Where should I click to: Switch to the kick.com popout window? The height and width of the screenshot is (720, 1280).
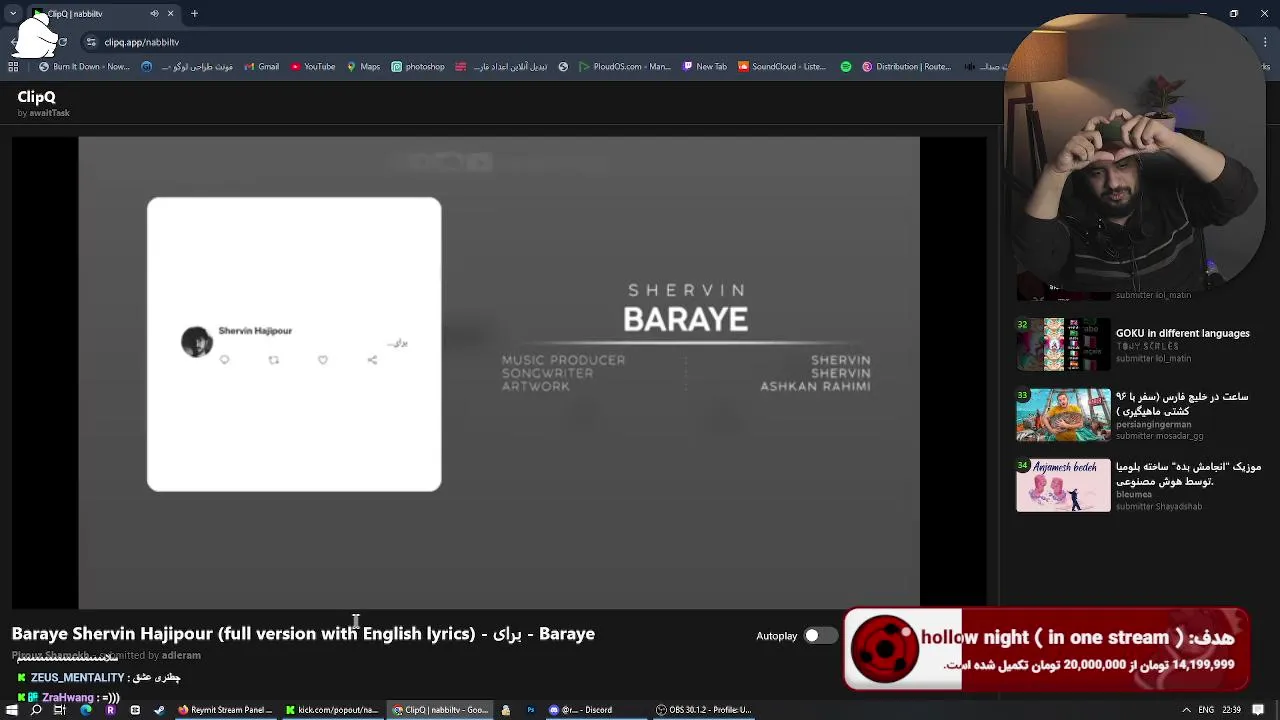tap(332, 710)
